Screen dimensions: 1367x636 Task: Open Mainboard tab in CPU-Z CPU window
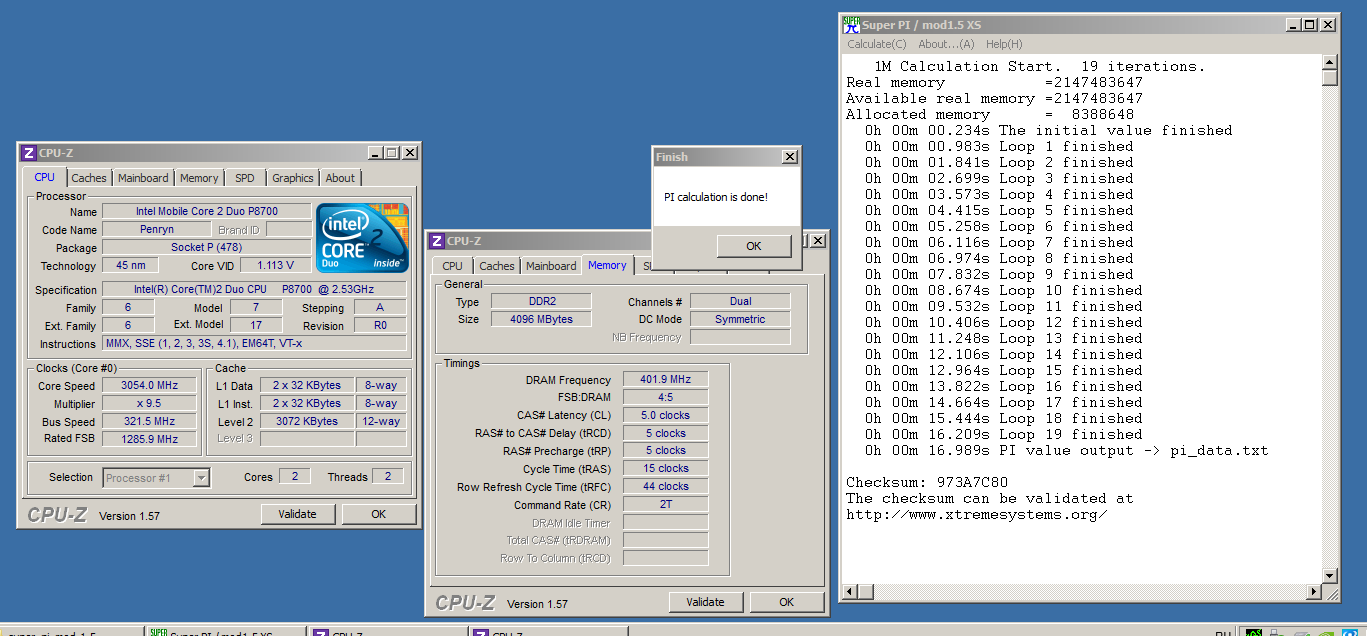[143, 178]
